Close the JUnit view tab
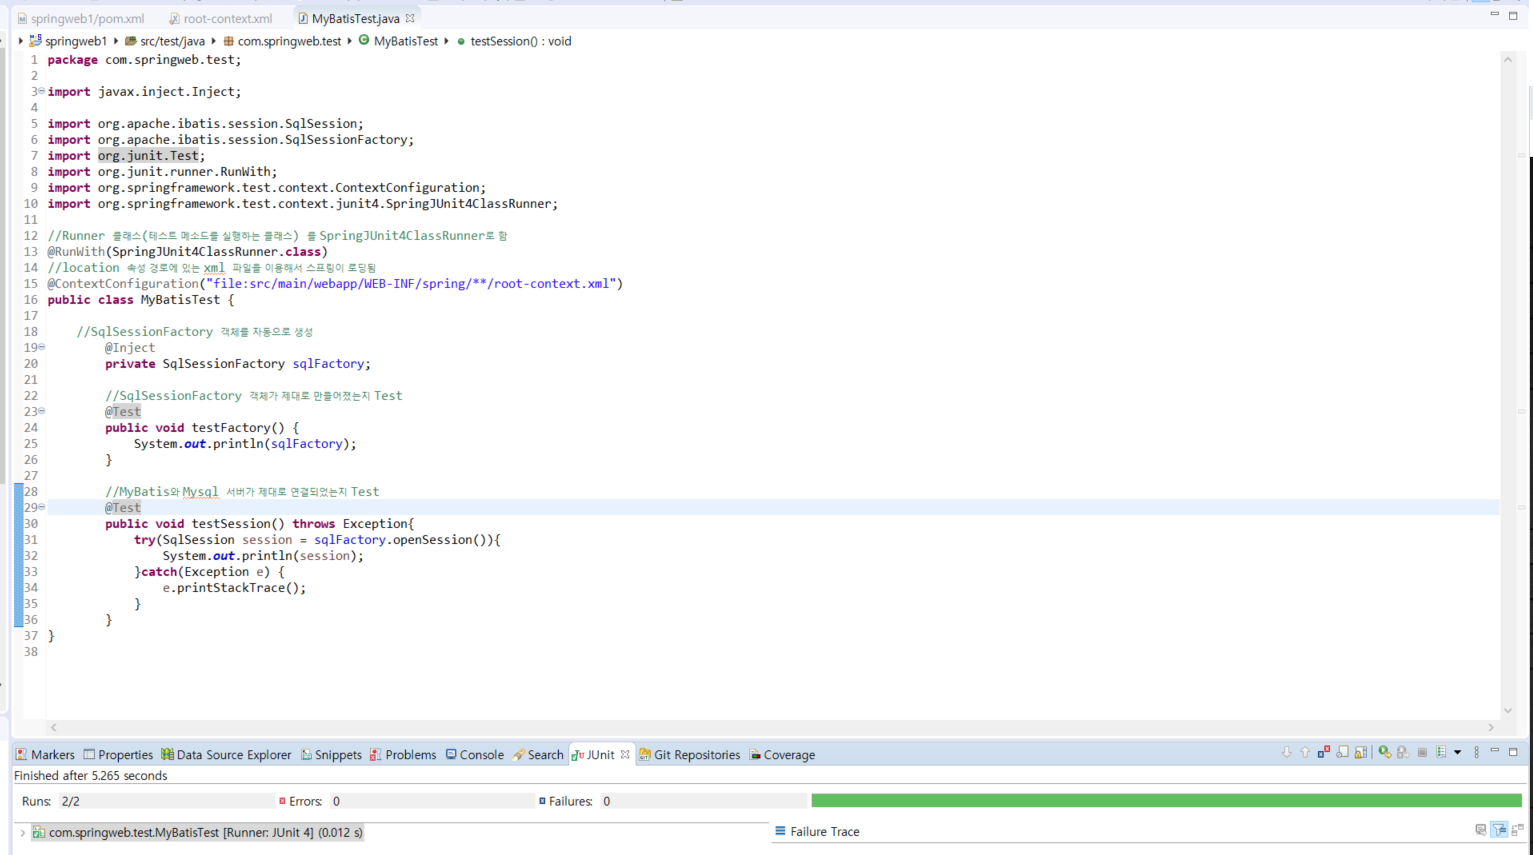Image resolution: width=1533 pixels, height=855 pixels. point(625,755)
